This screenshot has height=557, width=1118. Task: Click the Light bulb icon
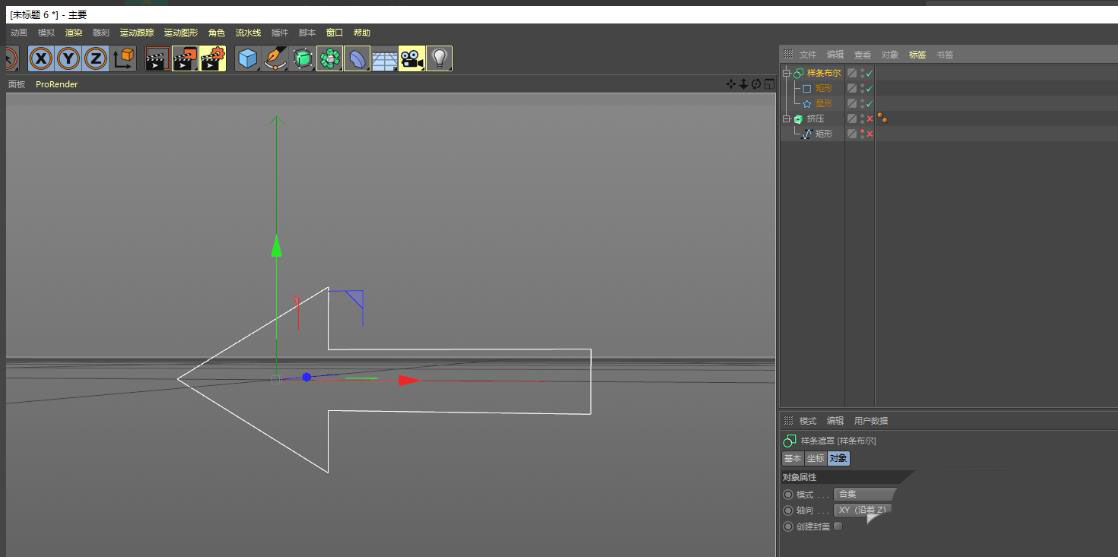pyautogui.click(x=440, y=59)
